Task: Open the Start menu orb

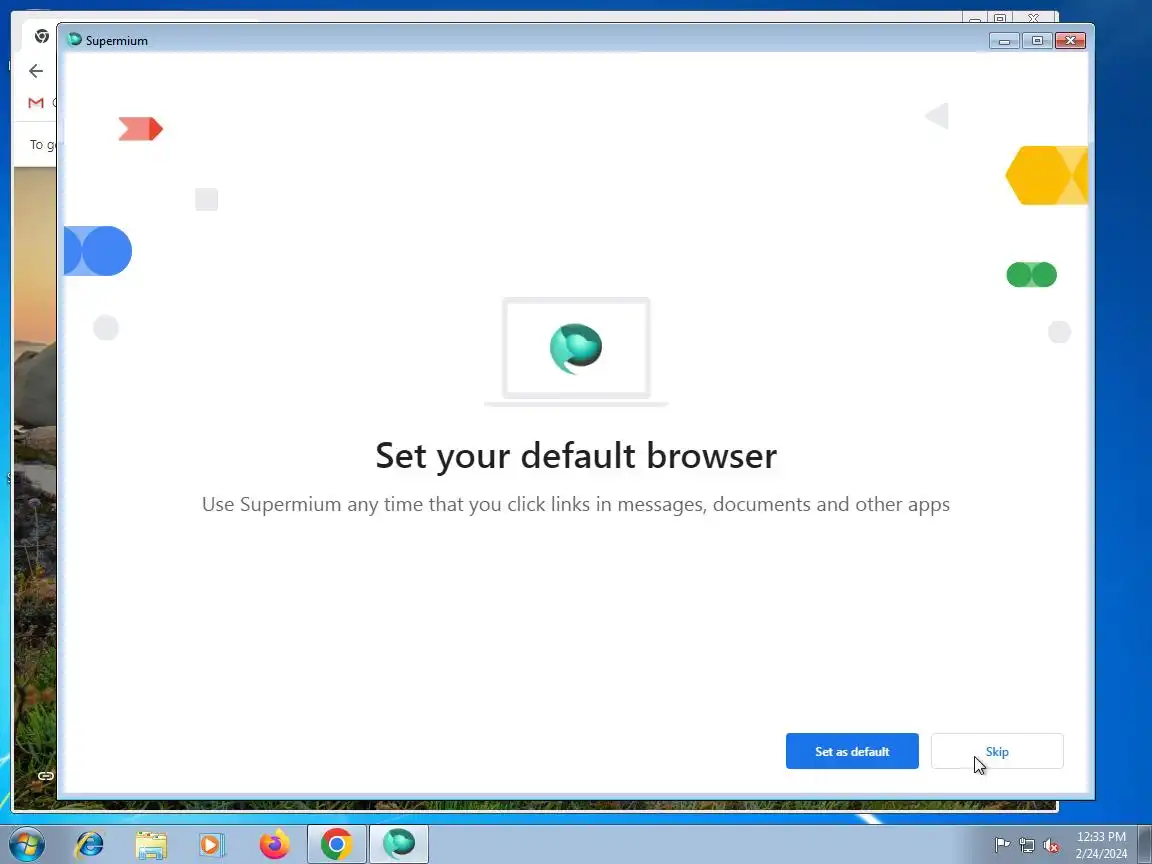Action: tap(26, 844)
